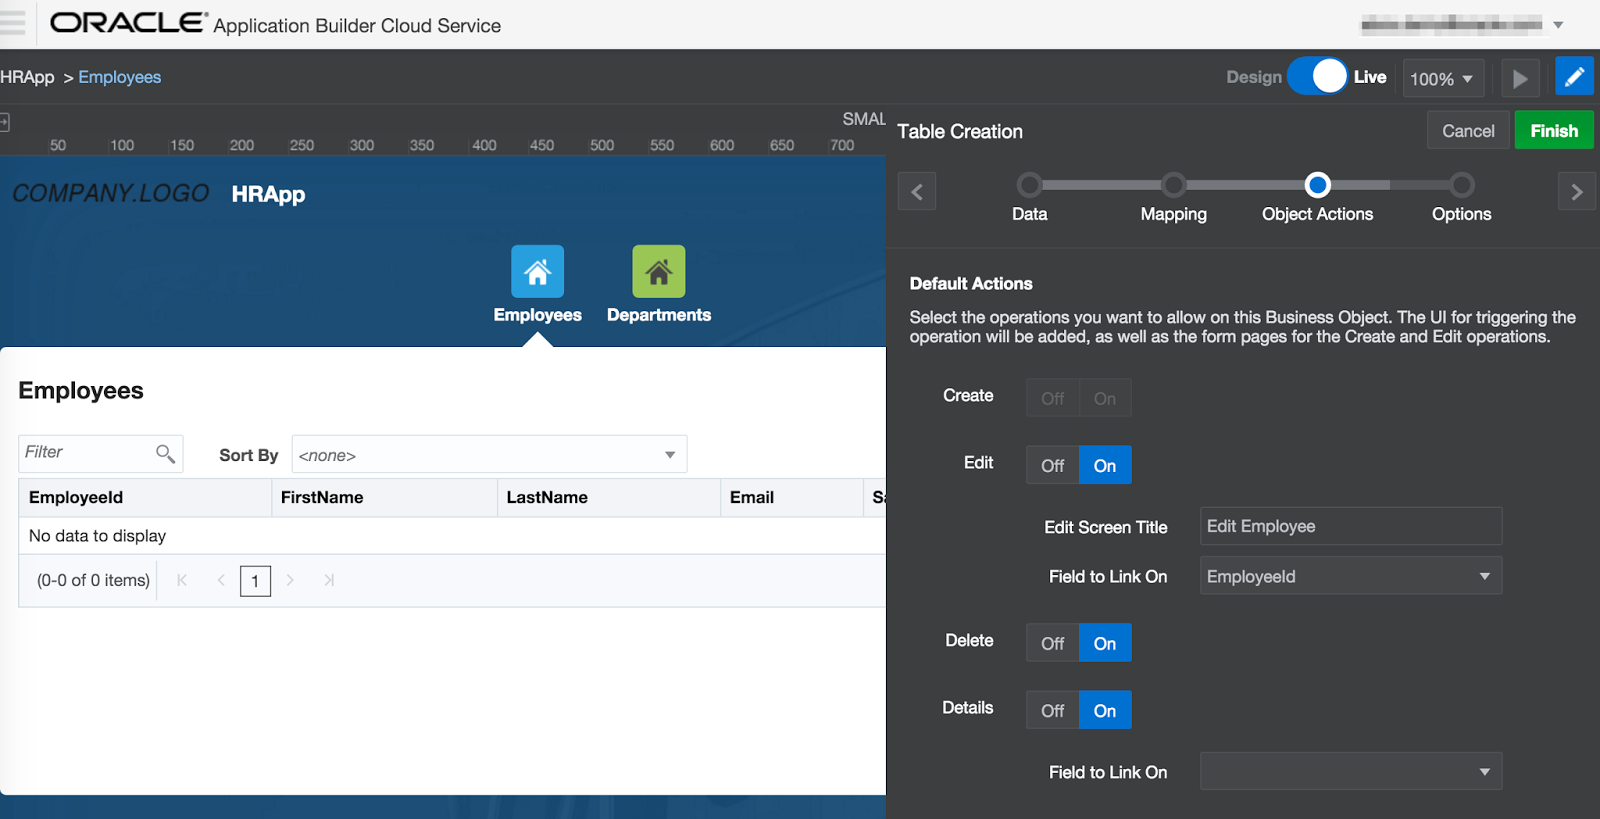This screenshot has width=1600, height=819.
Task: Click the green Finish button
Action: (x=1554, y=131)
